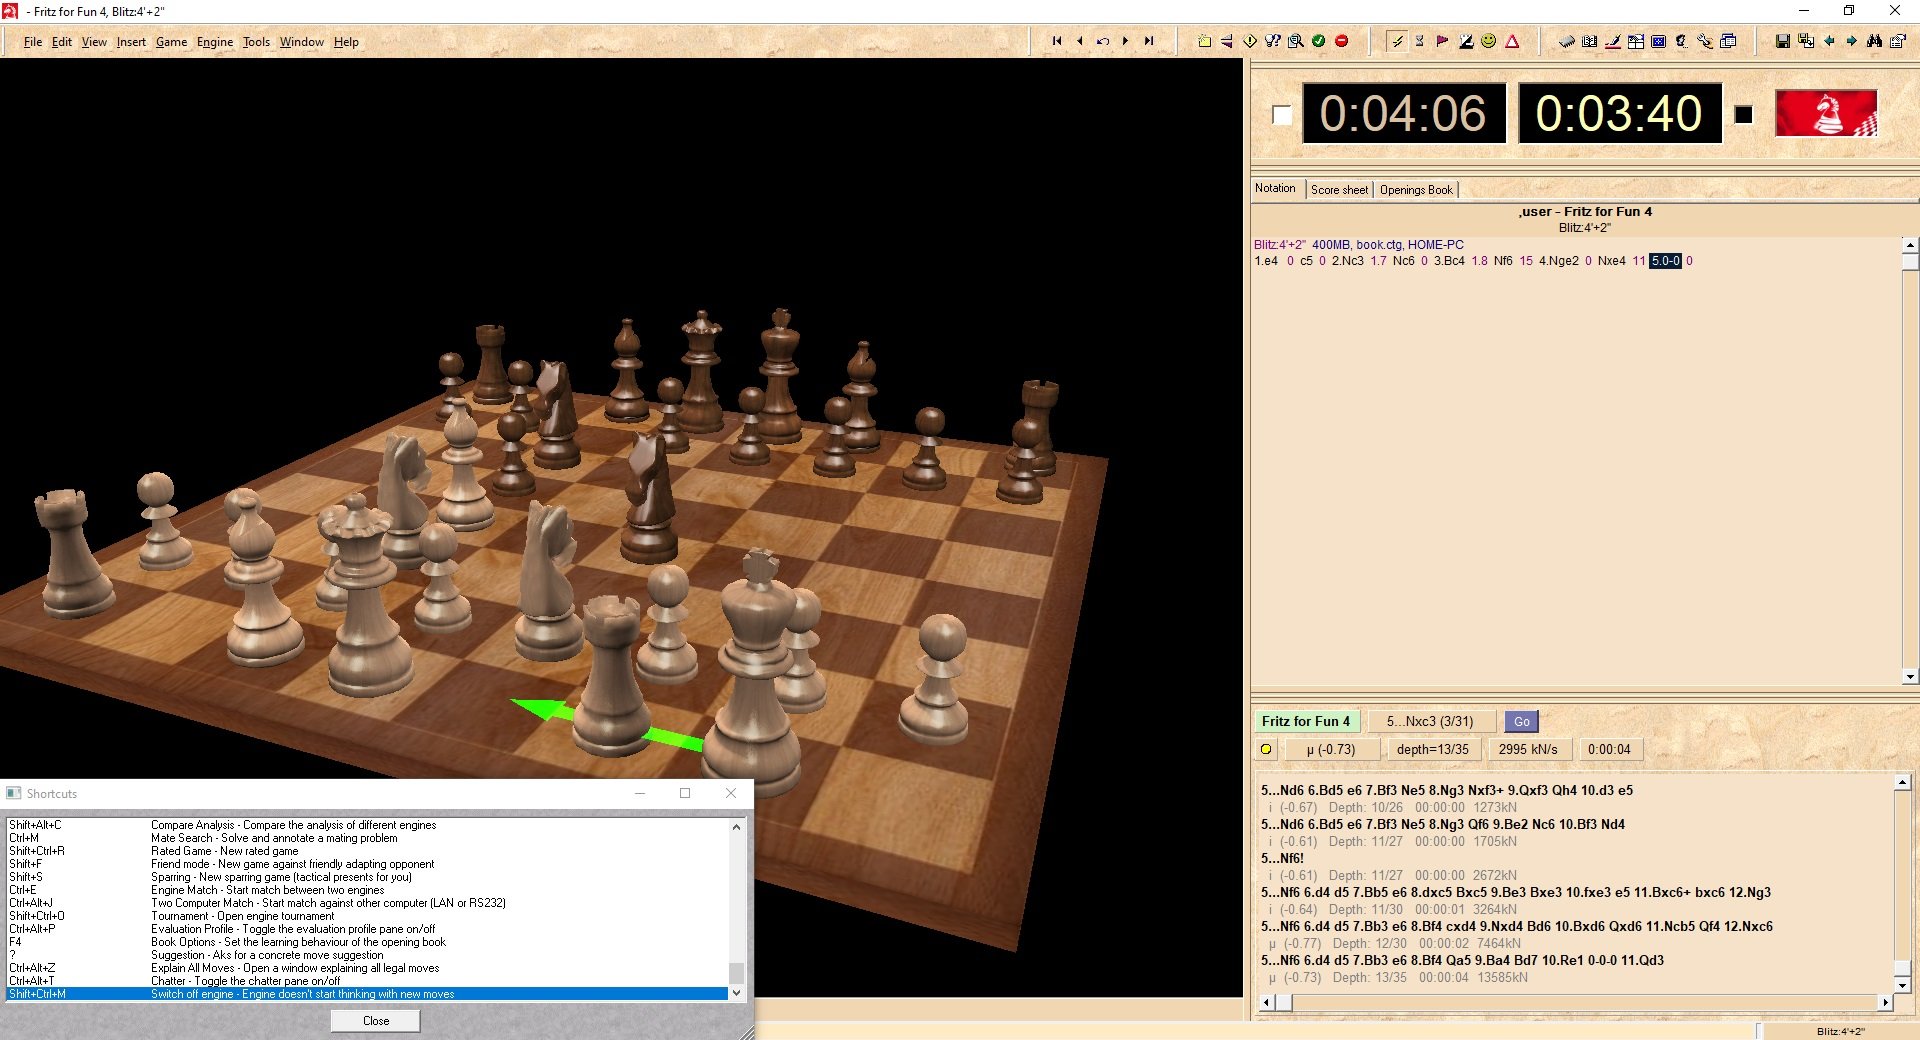This screenshot has width=1920, height=1040.
Task: Jump to the start of the game
Action: point(1057,41)
